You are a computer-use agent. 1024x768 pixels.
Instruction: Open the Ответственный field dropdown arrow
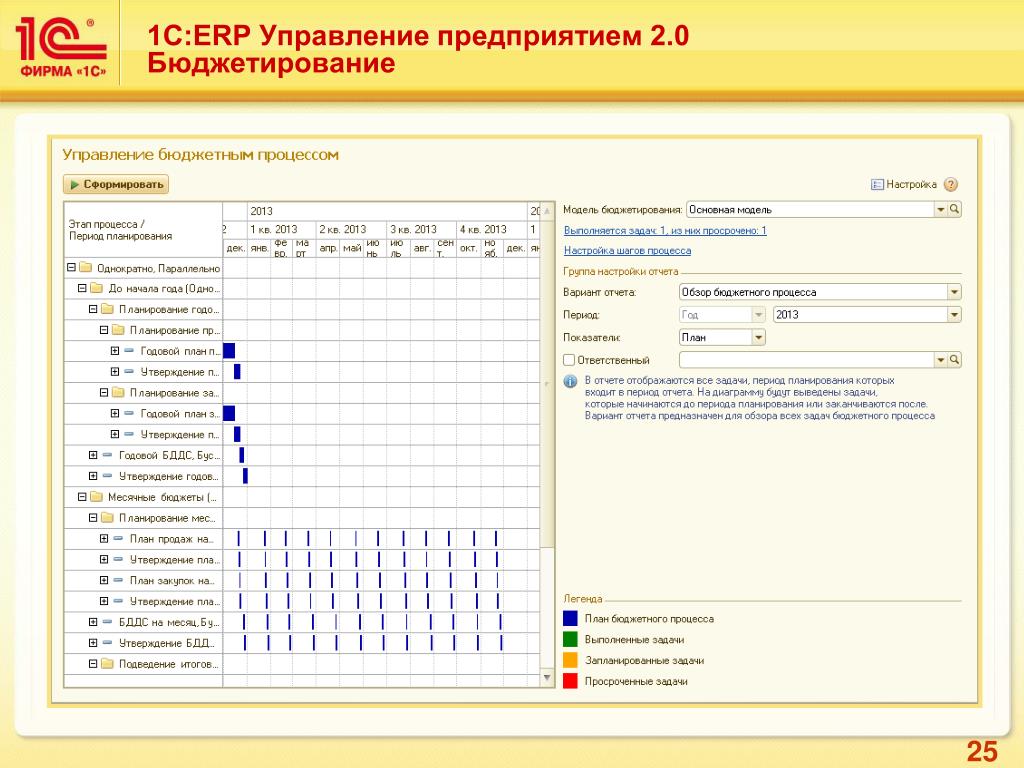pyautogui.click(x=940, y=360)
